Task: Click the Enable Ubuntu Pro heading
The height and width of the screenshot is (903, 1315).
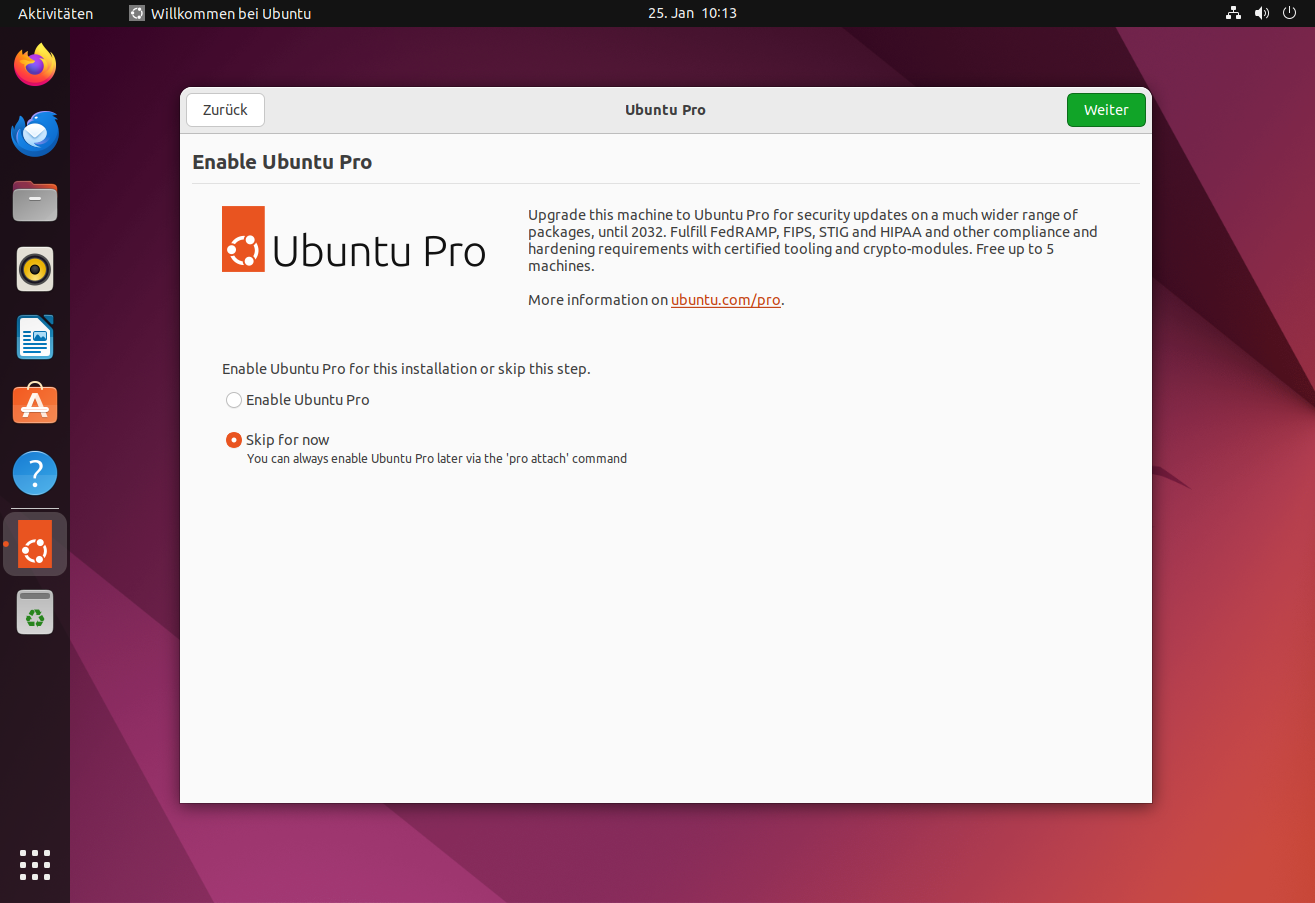Action: point(282,162)
